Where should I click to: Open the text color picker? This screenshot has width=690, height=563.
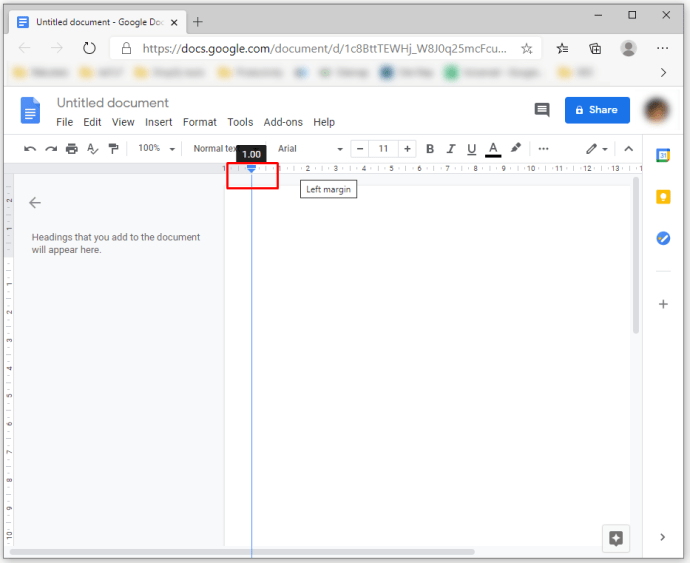point(493,149)
